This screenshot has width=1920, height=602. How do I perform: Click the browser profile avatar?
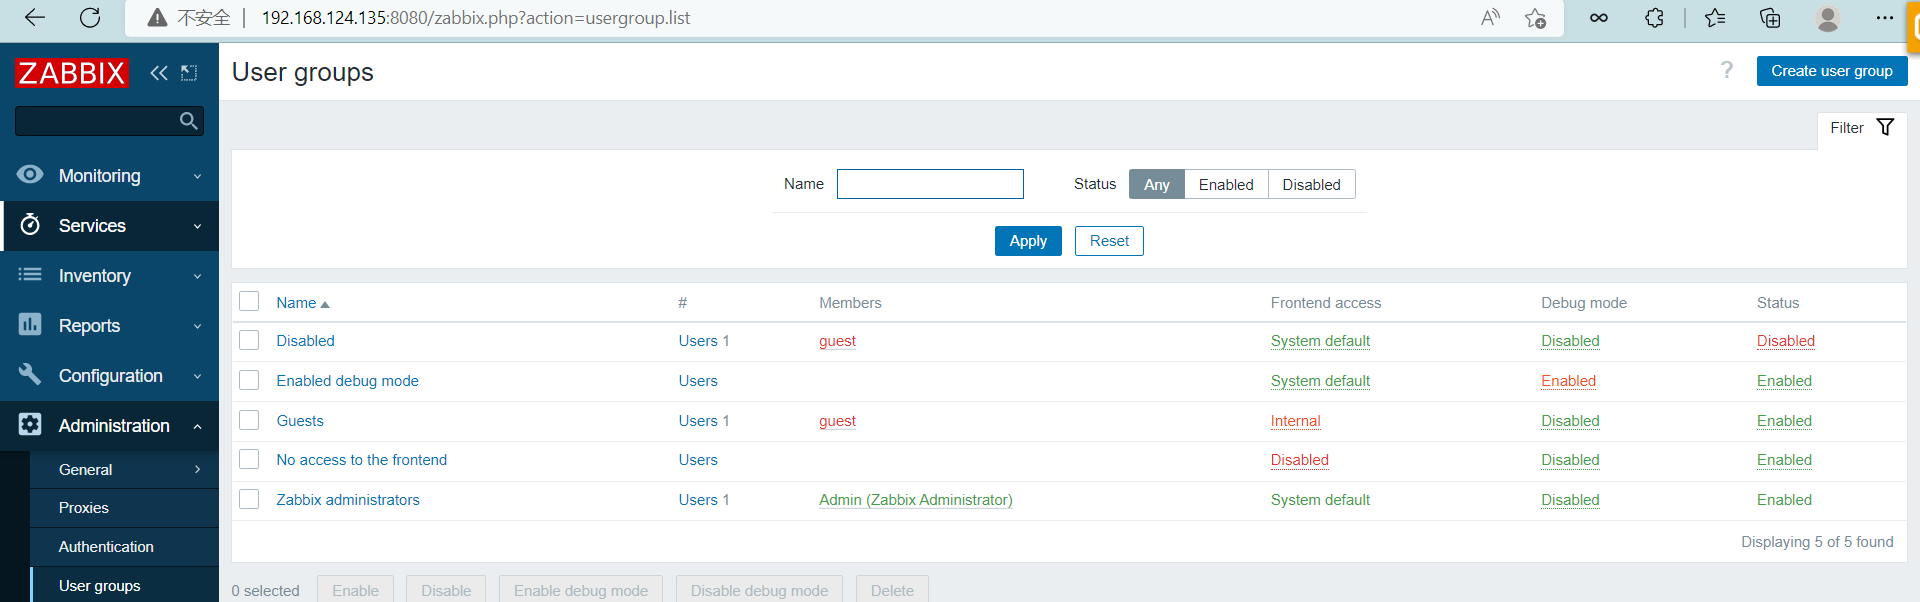click(1828, 18)
